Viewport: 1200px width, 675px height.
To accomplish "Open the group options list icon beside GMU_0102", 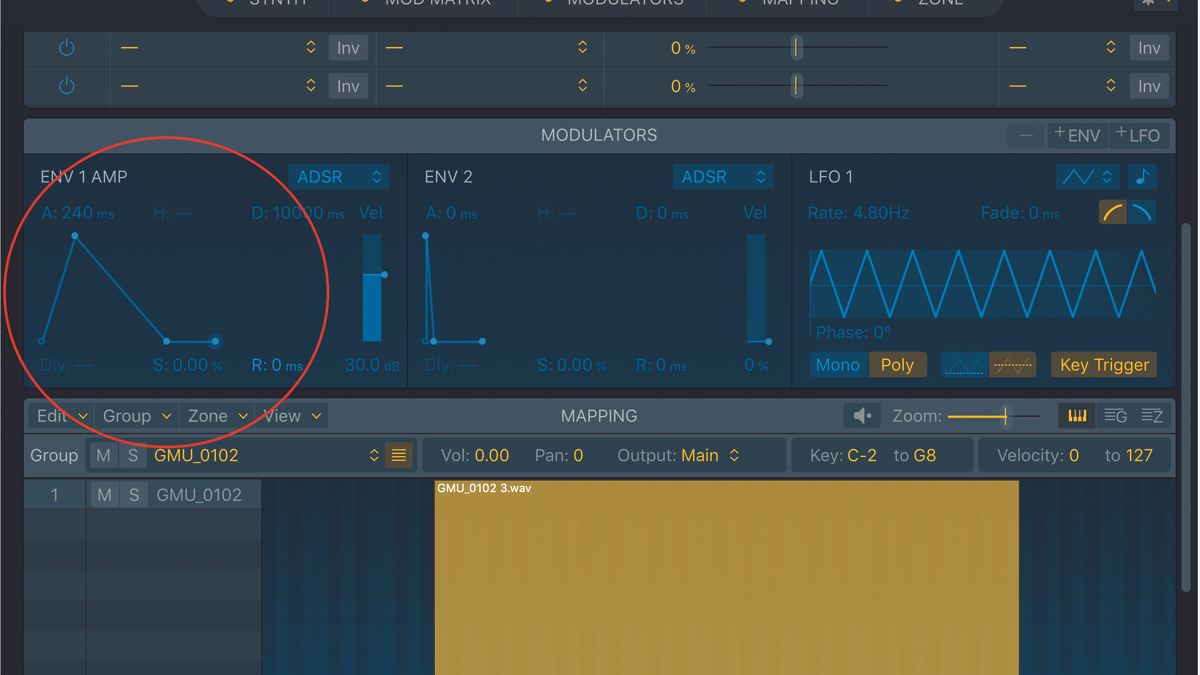I will pos(398,455).
